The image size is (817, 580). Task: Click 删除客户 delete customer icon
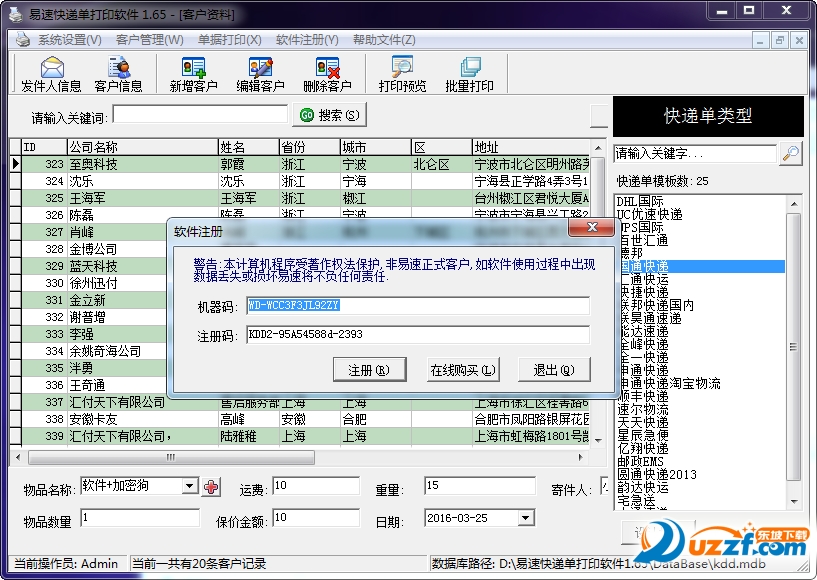327,74
